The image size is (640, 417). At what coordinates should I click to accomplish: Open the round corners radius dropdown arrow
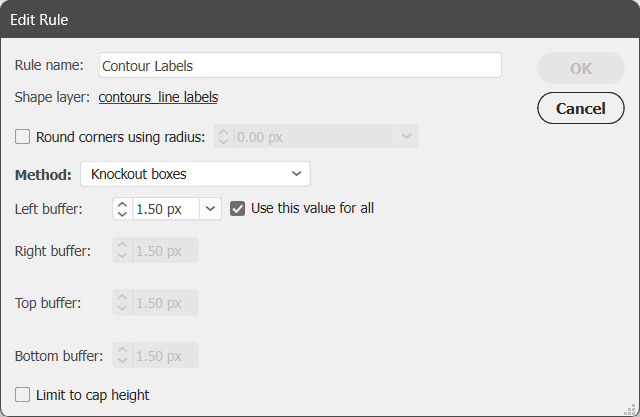406,136
